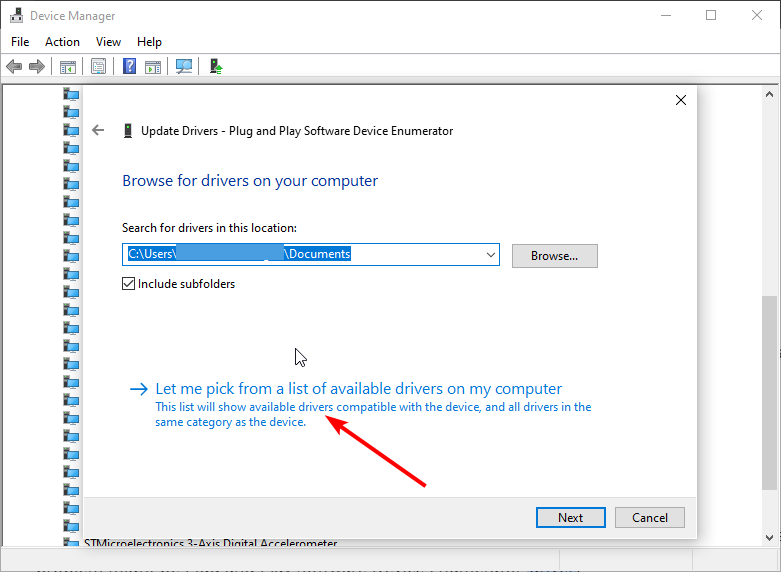Close the Update Drivers dialog with X

tap(681, 100)
